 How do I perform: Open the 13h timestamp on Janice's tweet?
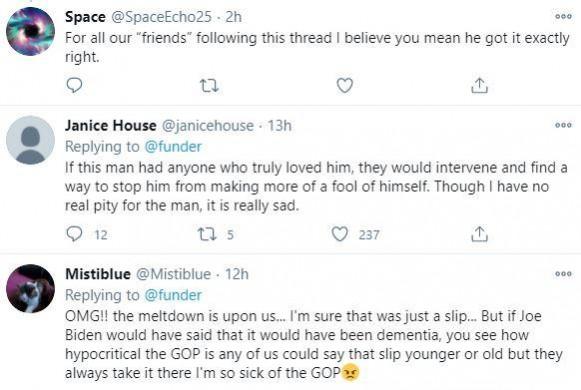279,126
